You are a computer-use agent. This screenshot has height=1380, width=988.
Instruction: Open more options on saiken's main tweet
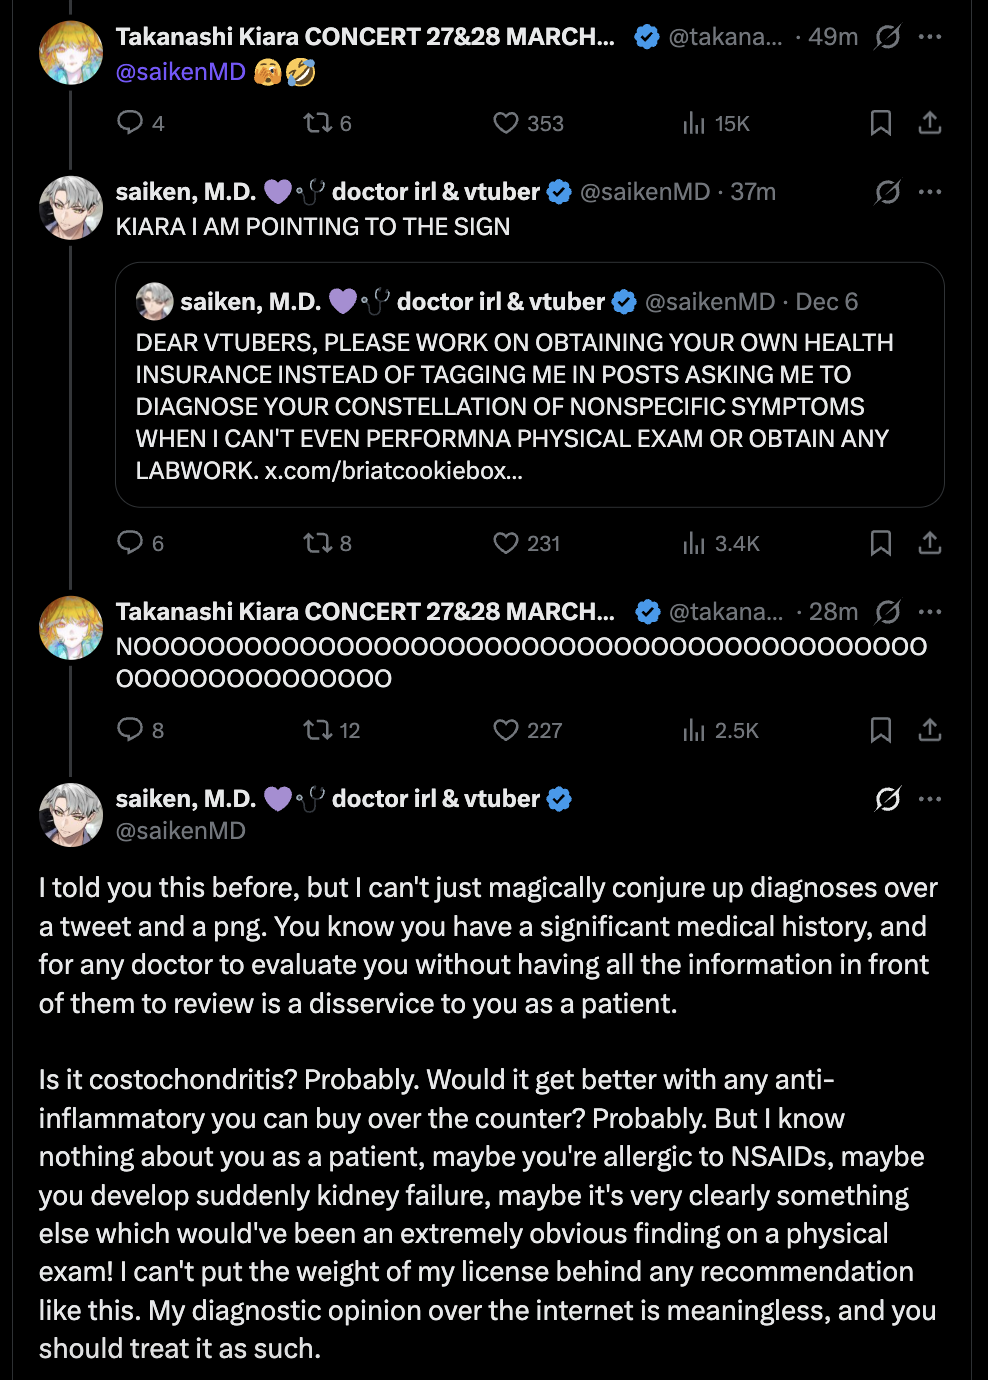930,799
